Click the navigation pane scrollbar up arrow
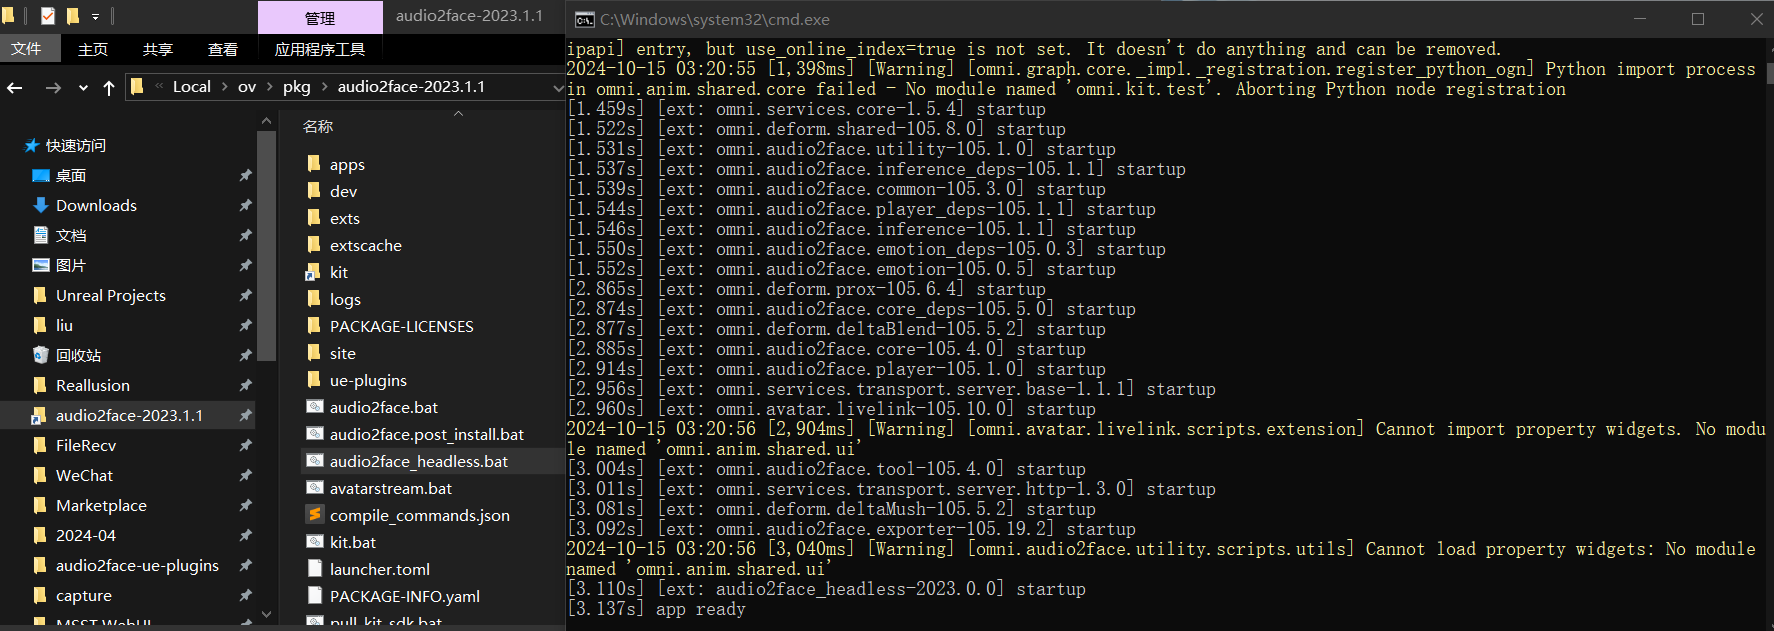Viewport: 1774px width, 631px height. (x=266, y=121)
